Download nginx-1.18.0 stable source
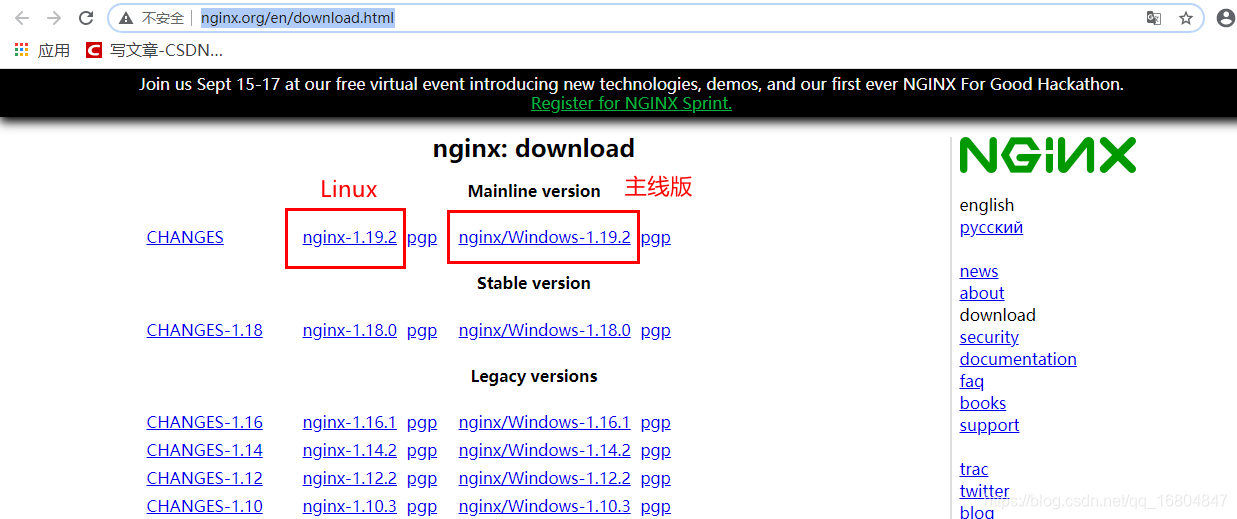This screenshot has height=519, width=1237. 350,330
